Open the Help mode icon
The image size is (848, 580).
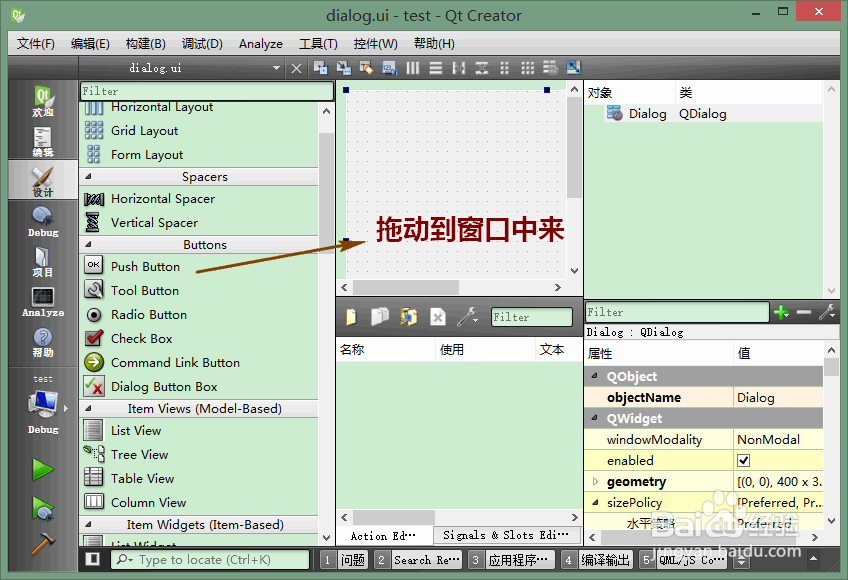click(x=43, y=341)
